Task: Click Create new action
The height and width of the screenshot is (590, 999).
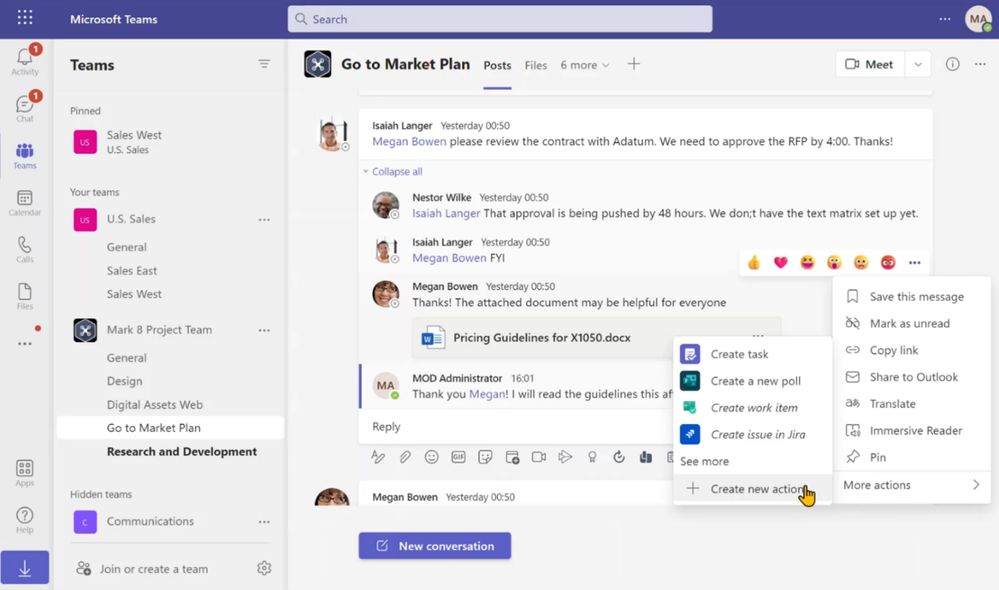Action: coord(752,489)
